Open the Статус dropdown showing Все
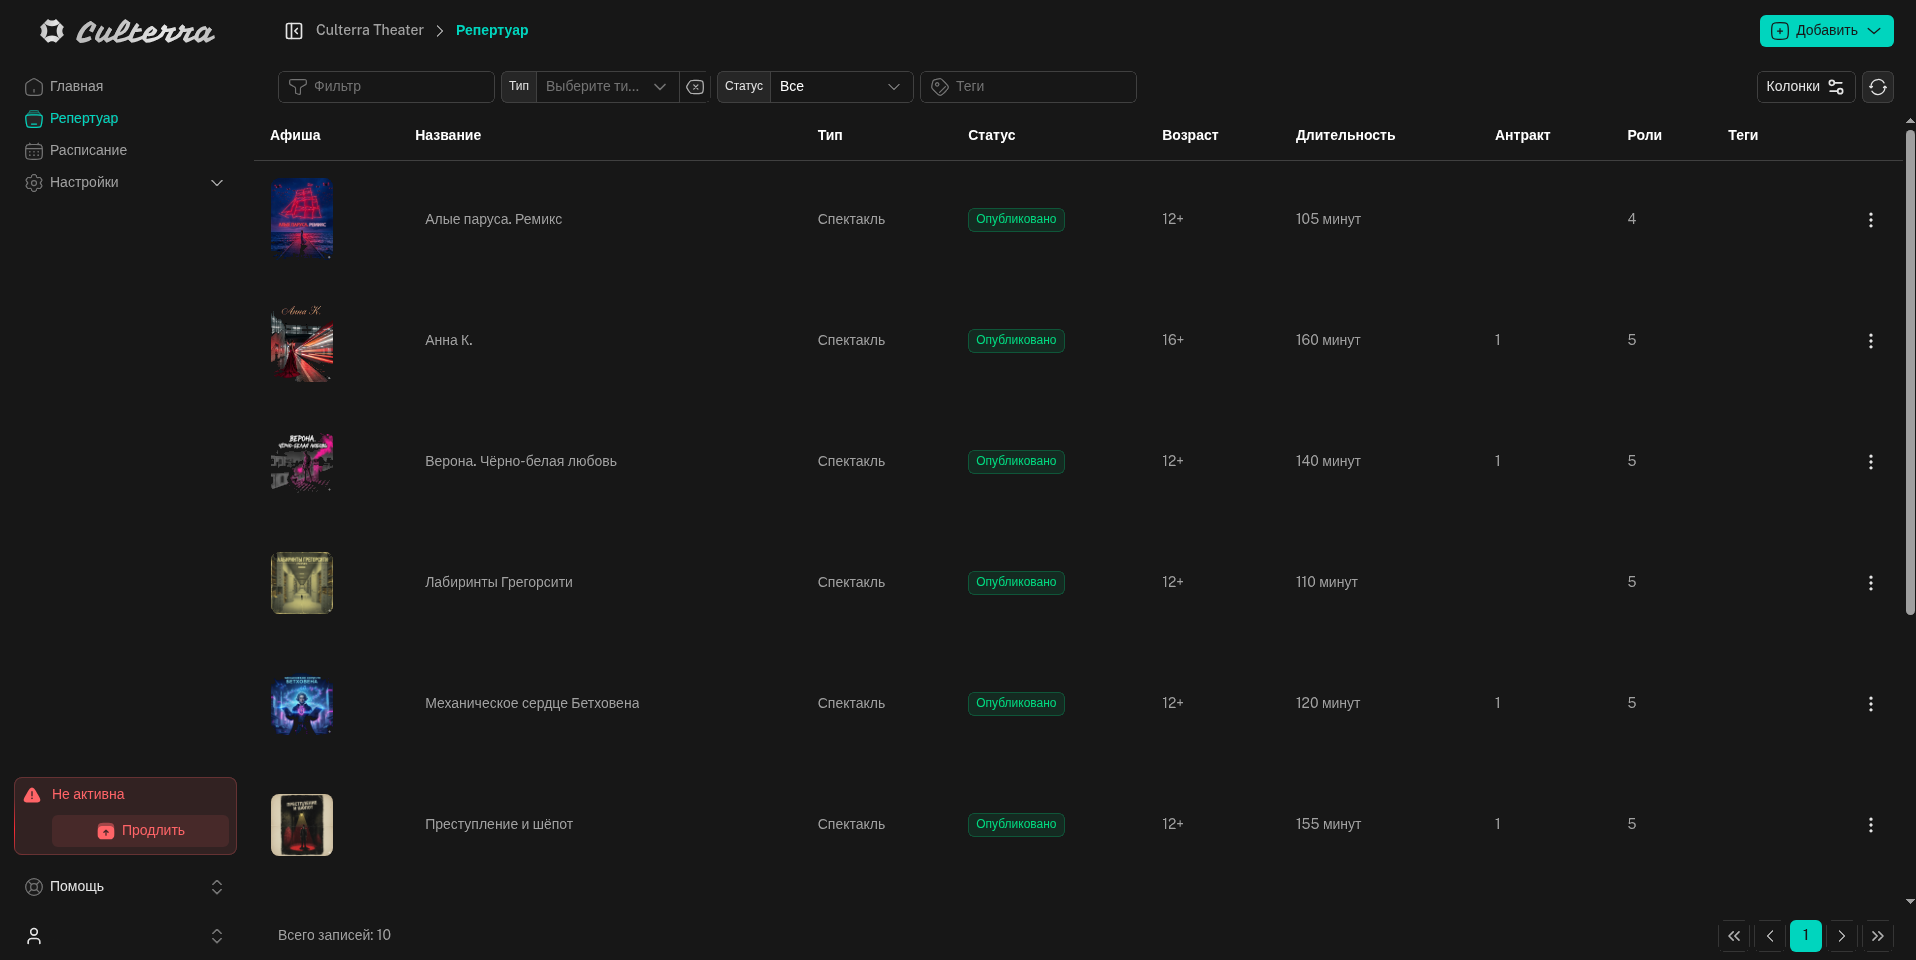Image resolution: width=1916 pixels, height=960 pixels. pos(840,87)
